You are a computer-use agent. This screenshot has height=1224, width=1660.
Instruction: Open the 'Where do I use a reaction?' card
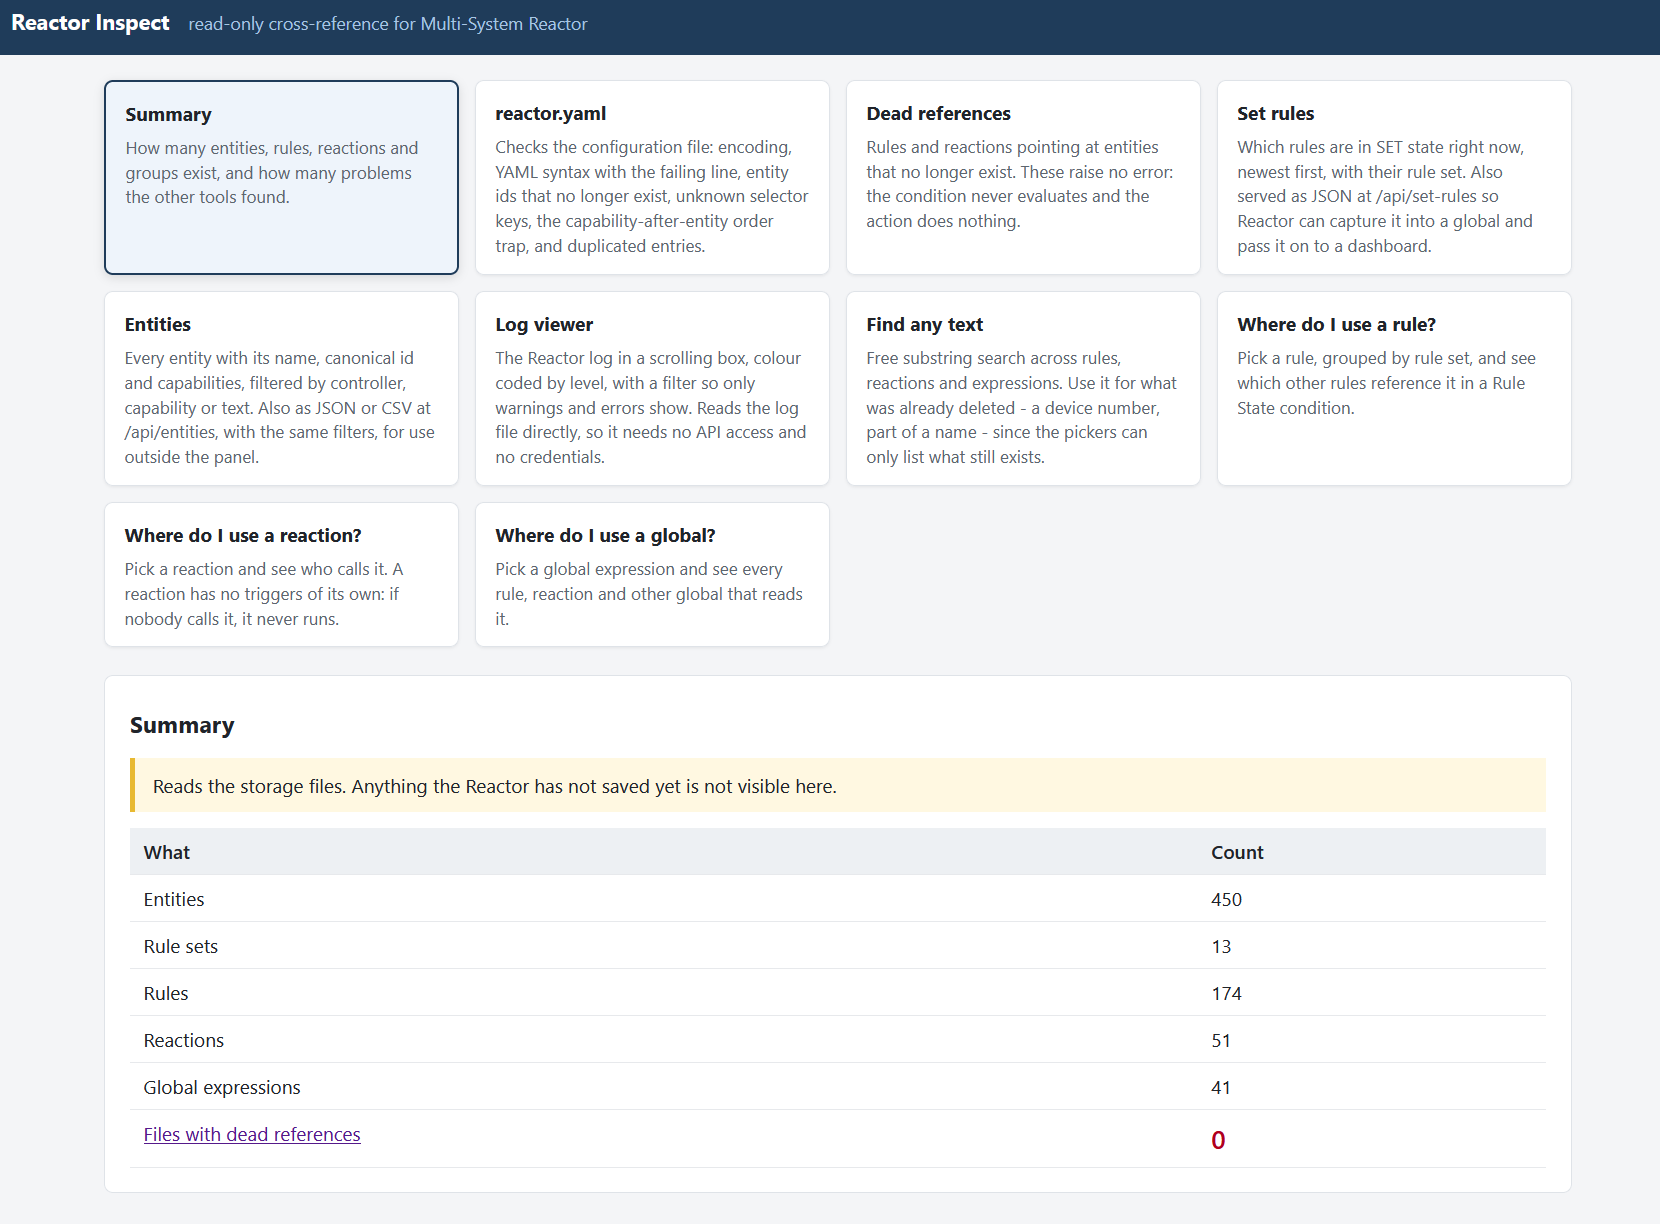pyautogui.click(x=281, y=574)
